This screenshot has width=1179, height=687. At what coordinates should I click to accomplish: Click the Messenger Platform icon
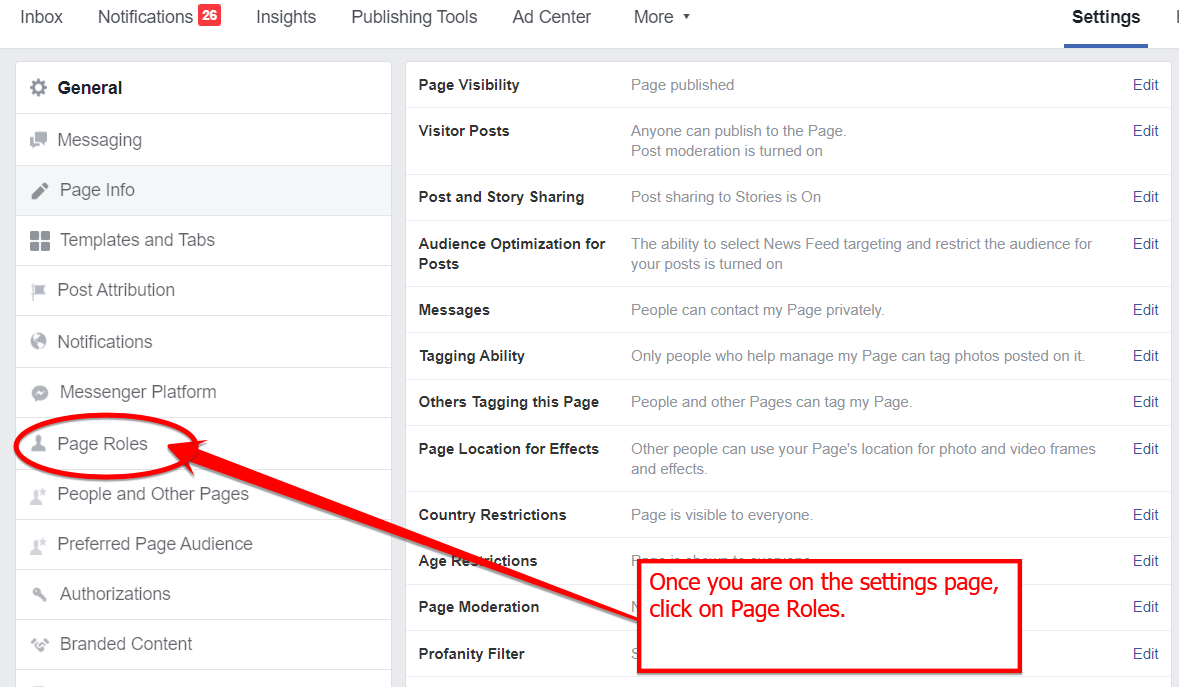click(40, 392)
